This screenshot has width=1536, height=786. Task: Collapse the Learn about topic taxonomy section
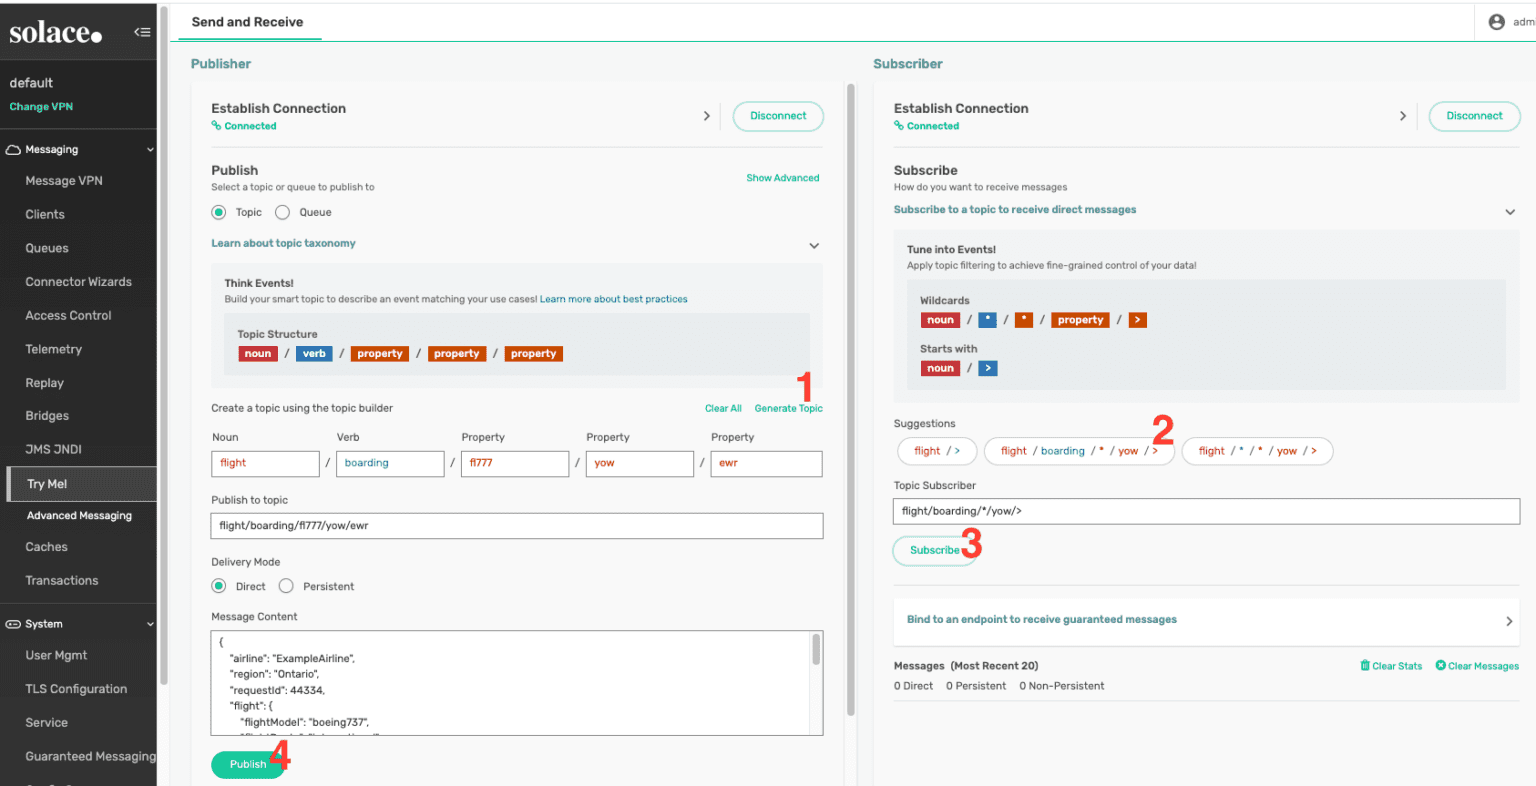coord(814,245)
